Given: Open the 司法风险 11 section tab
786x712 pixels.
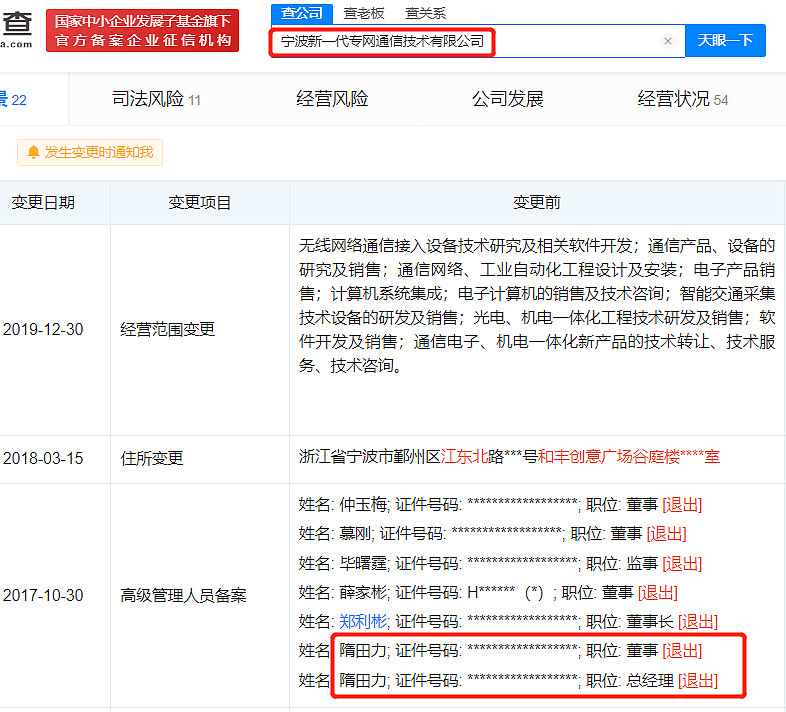Looking at the screenshot, I should click(156, 99).
